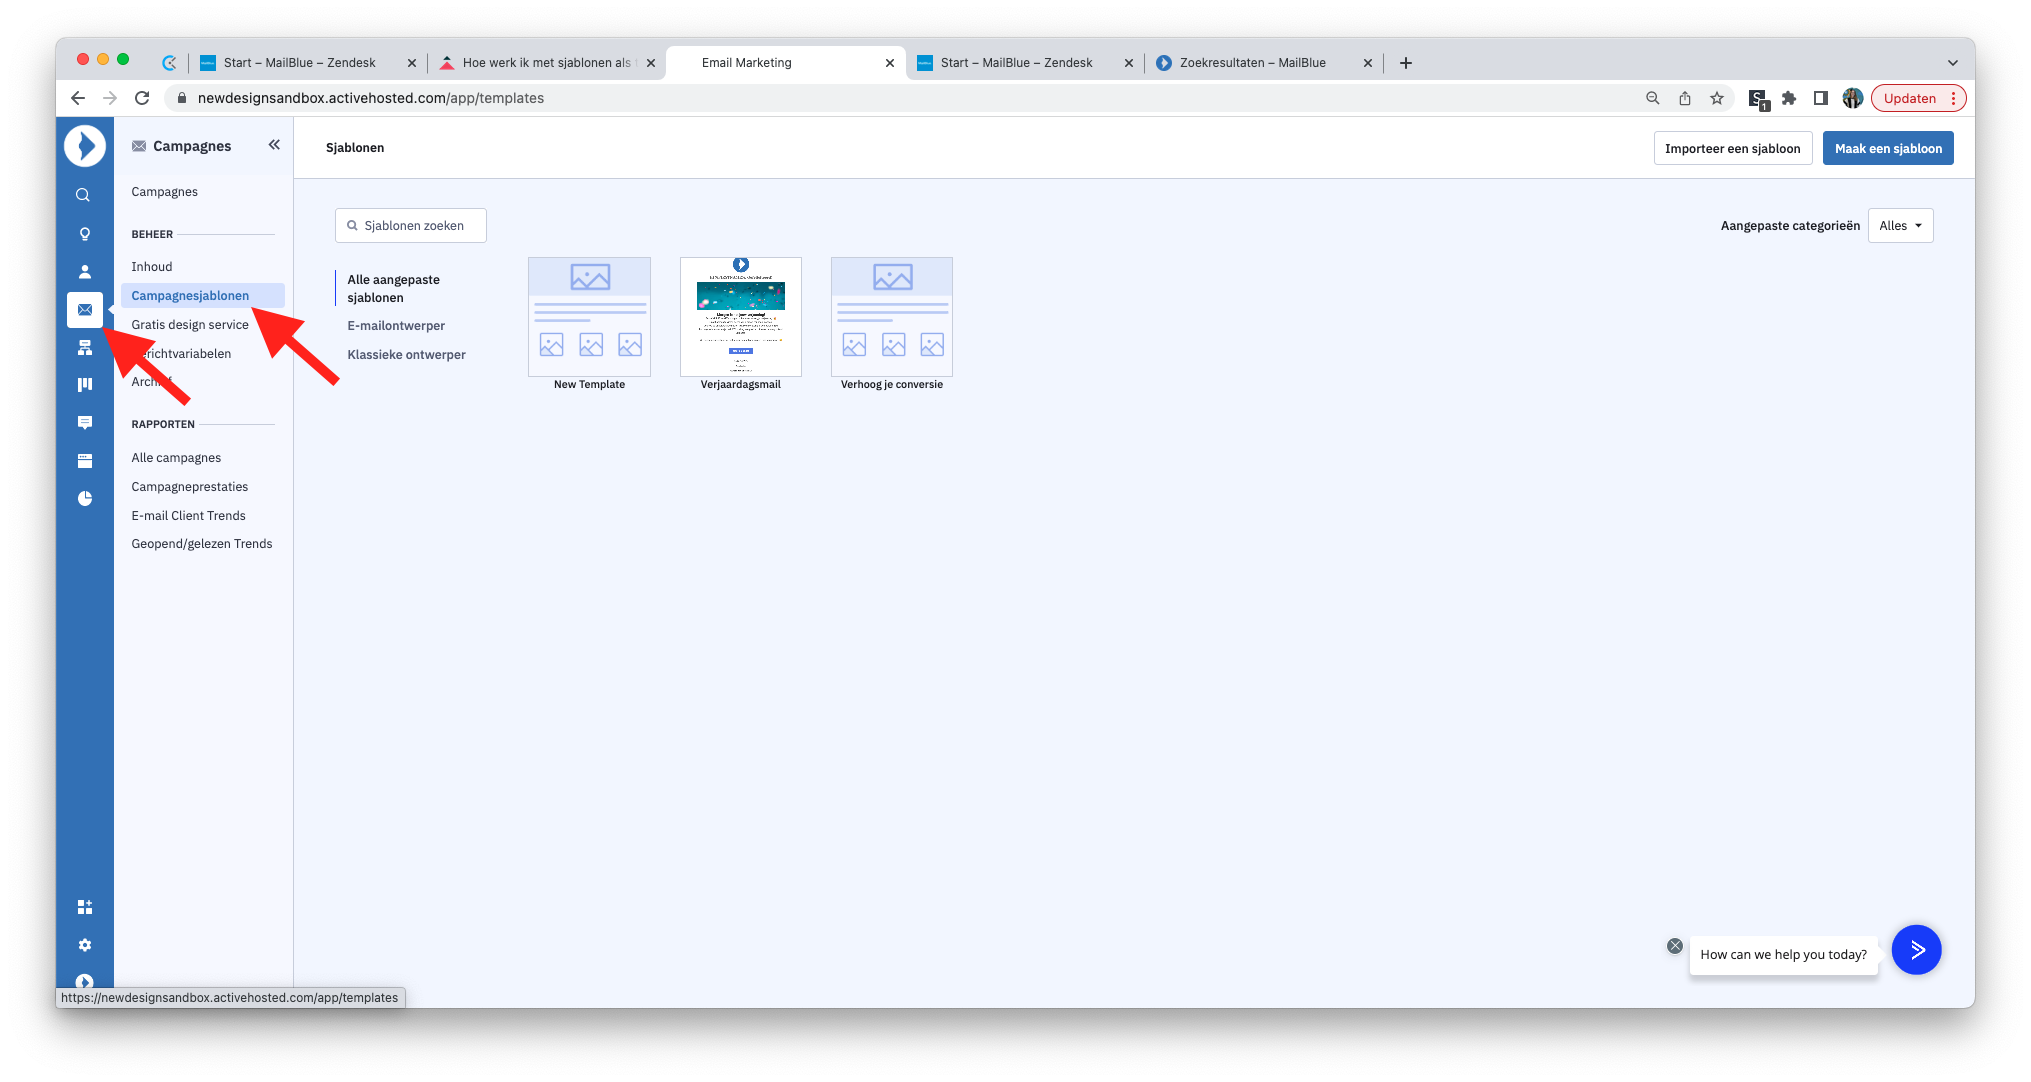2031x1082 pixels.
Task: Open Campagnes link in side menu
Action: coord(164,192)
